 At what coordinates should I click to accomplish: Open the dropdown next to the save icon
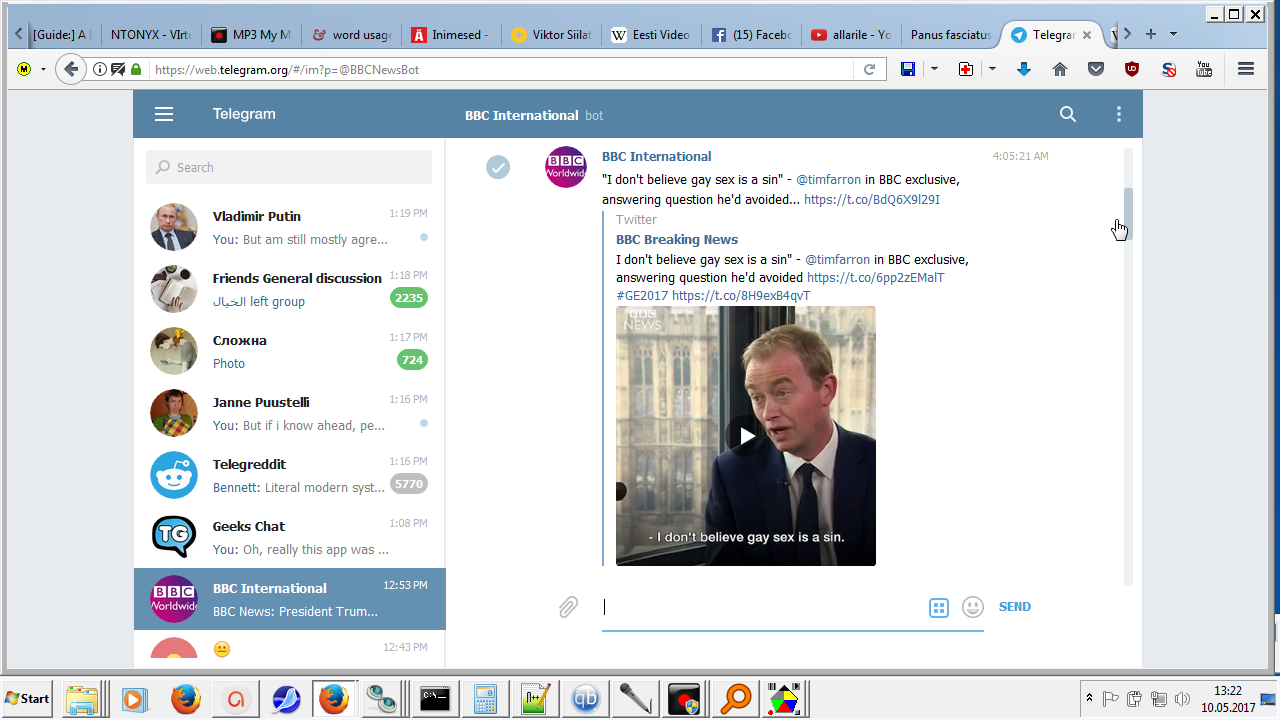pyautogui.click(x=934, y=69)
